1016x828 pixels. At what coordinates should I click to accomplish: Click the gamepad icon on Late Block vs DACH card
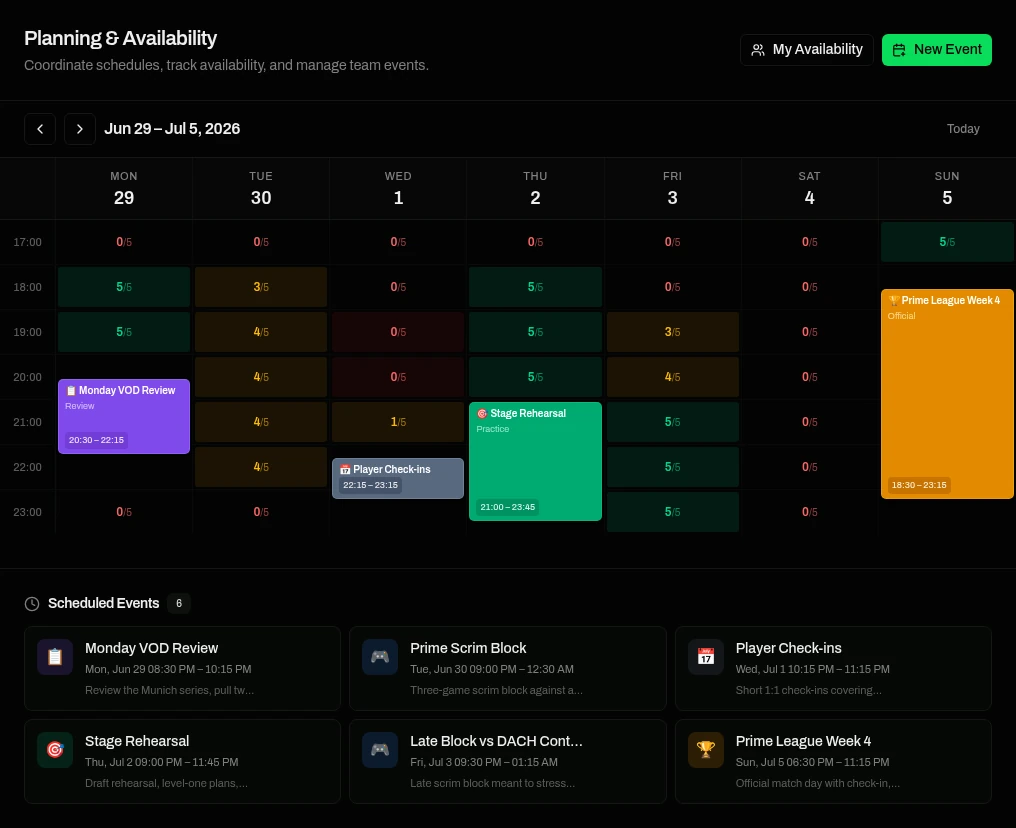[380, 750]
